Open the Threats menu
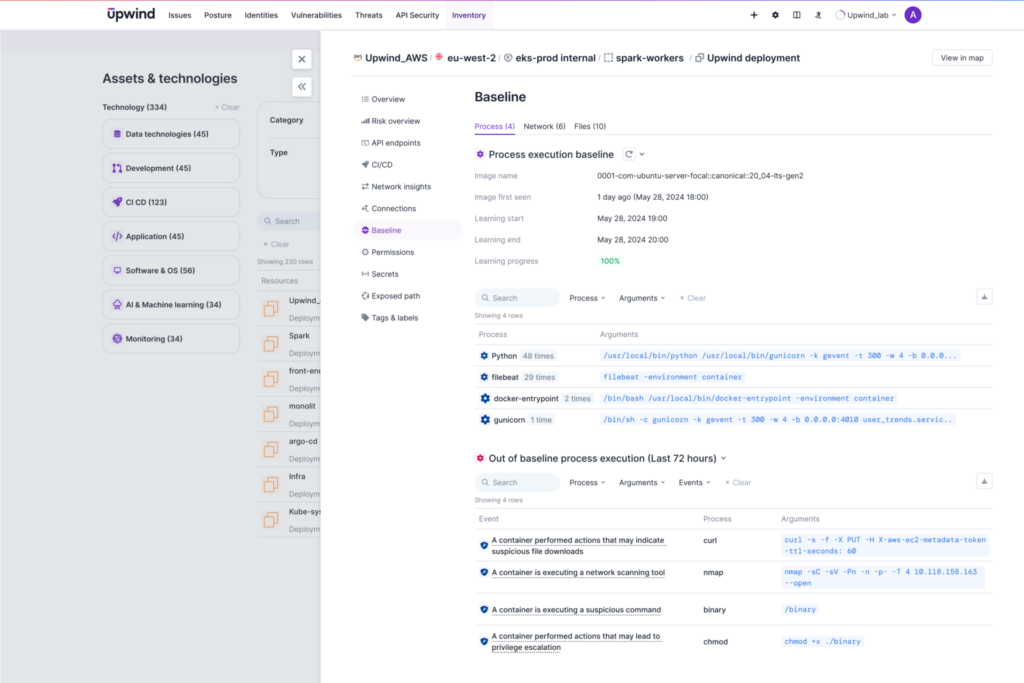 pyautogui.click(x=368, y=15)
